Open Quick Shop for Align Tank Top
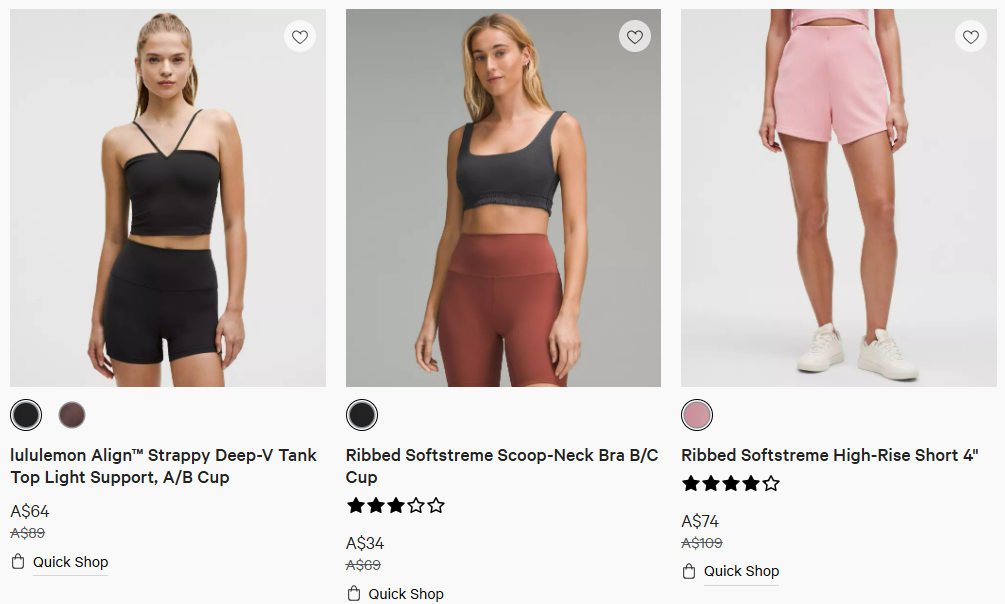The image size is (1005, 604). pyautogui.click(x=70, y=562)
